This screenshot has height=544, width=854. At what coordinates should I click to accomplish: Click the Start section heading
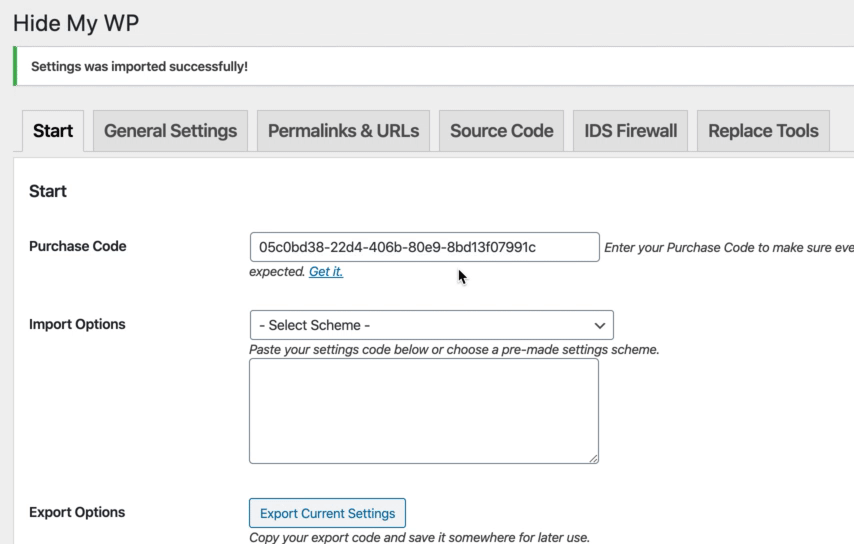click(x=49, y=191)
